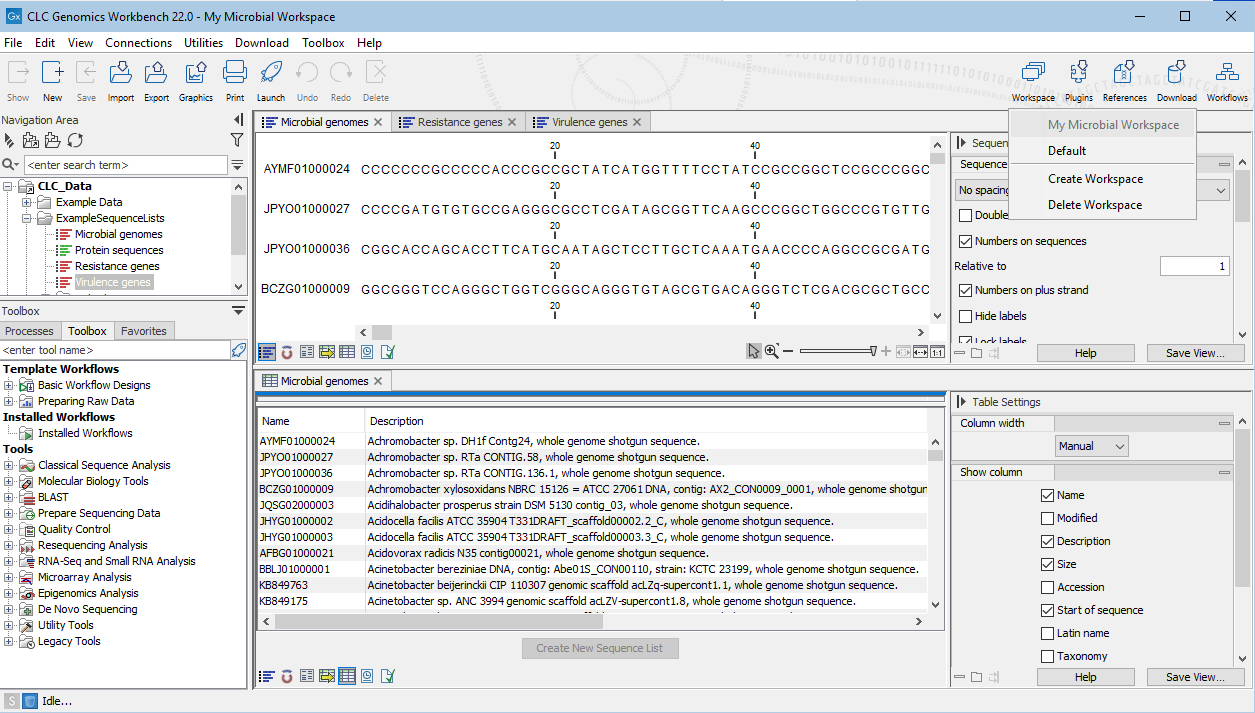Click Create New Sequence List
The width and height of the screenshot is (1255, 713).
[599, 648]
